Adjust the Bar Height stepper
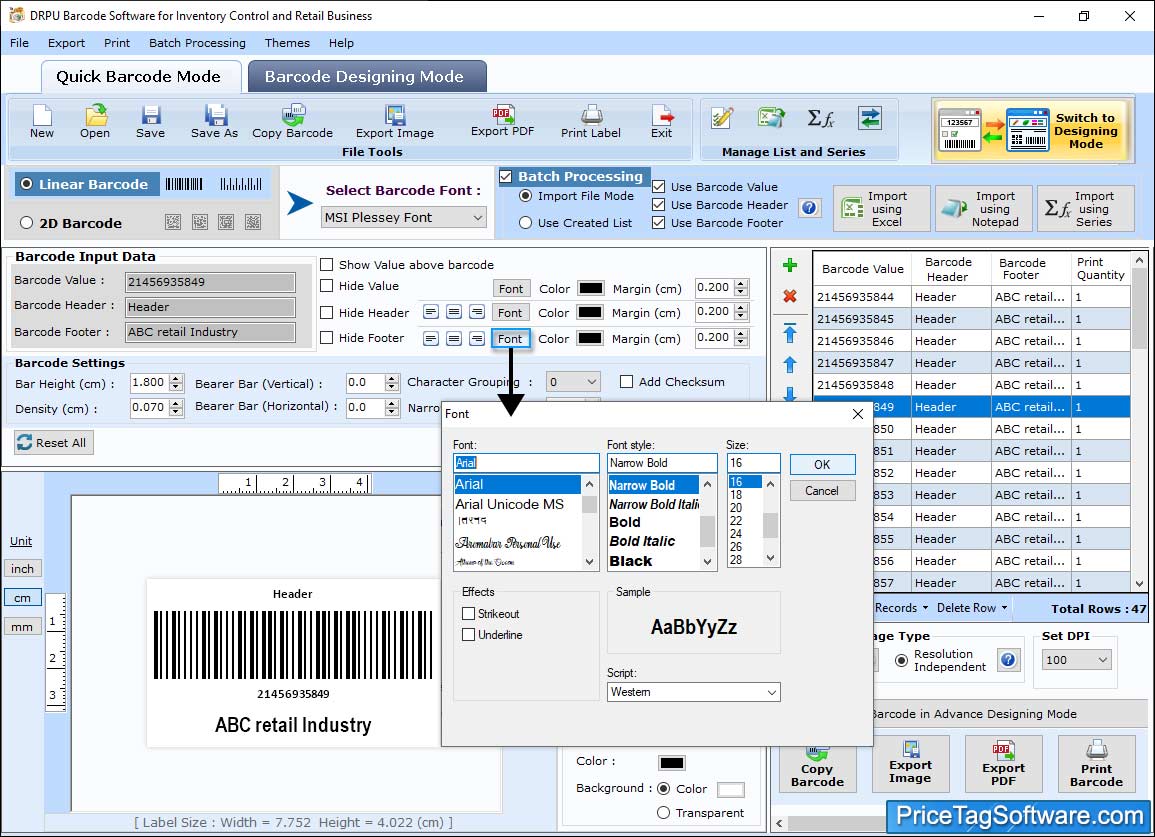This screenshot has height=837, width=1155. 175,383
